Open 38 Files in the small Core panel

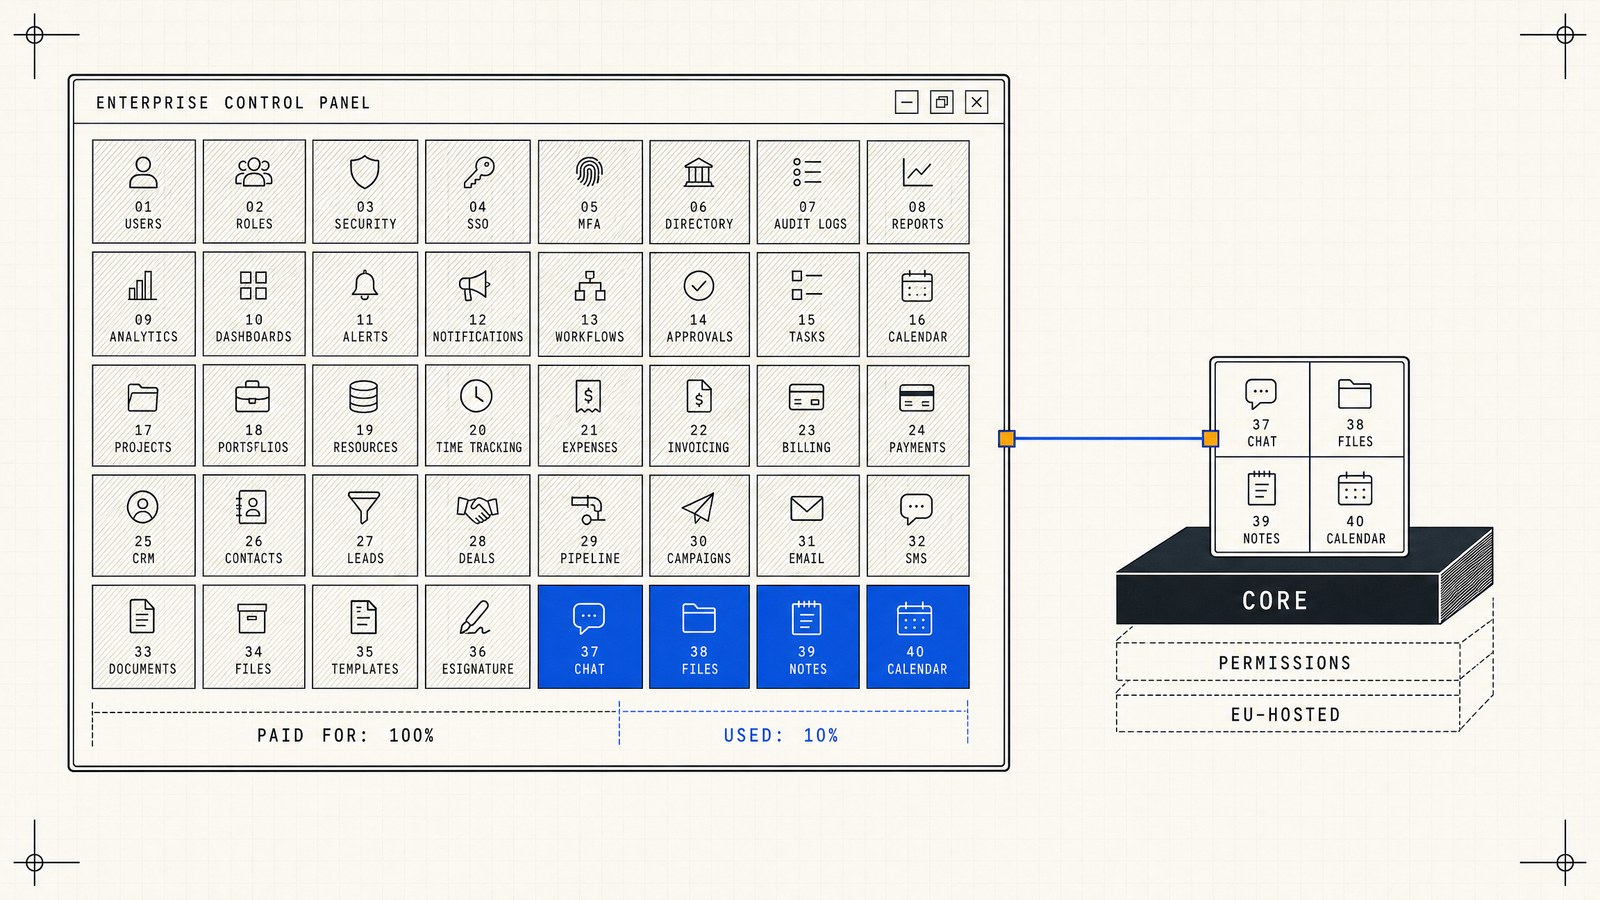[x=1356, y=410]
